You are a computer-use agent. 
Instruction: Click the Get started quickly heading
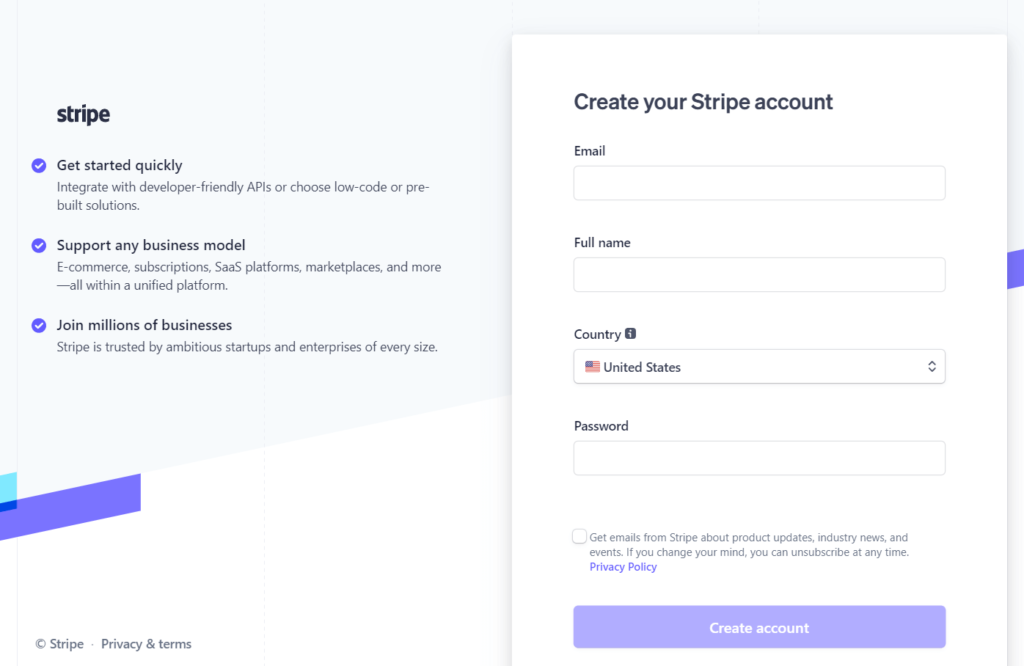pyautogui.click(x=119, y=165)
